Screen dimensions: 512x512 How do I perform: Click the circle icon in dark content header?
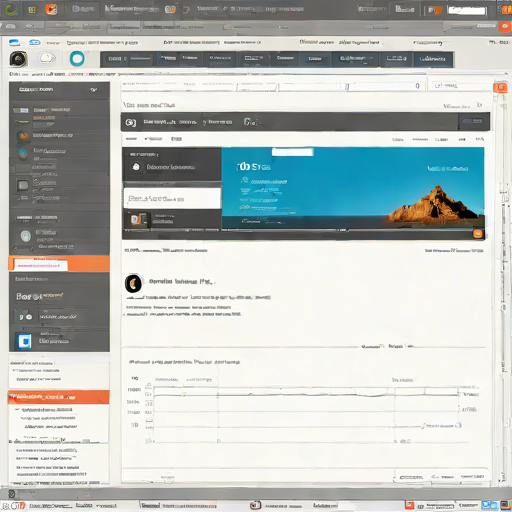[130, 123]
